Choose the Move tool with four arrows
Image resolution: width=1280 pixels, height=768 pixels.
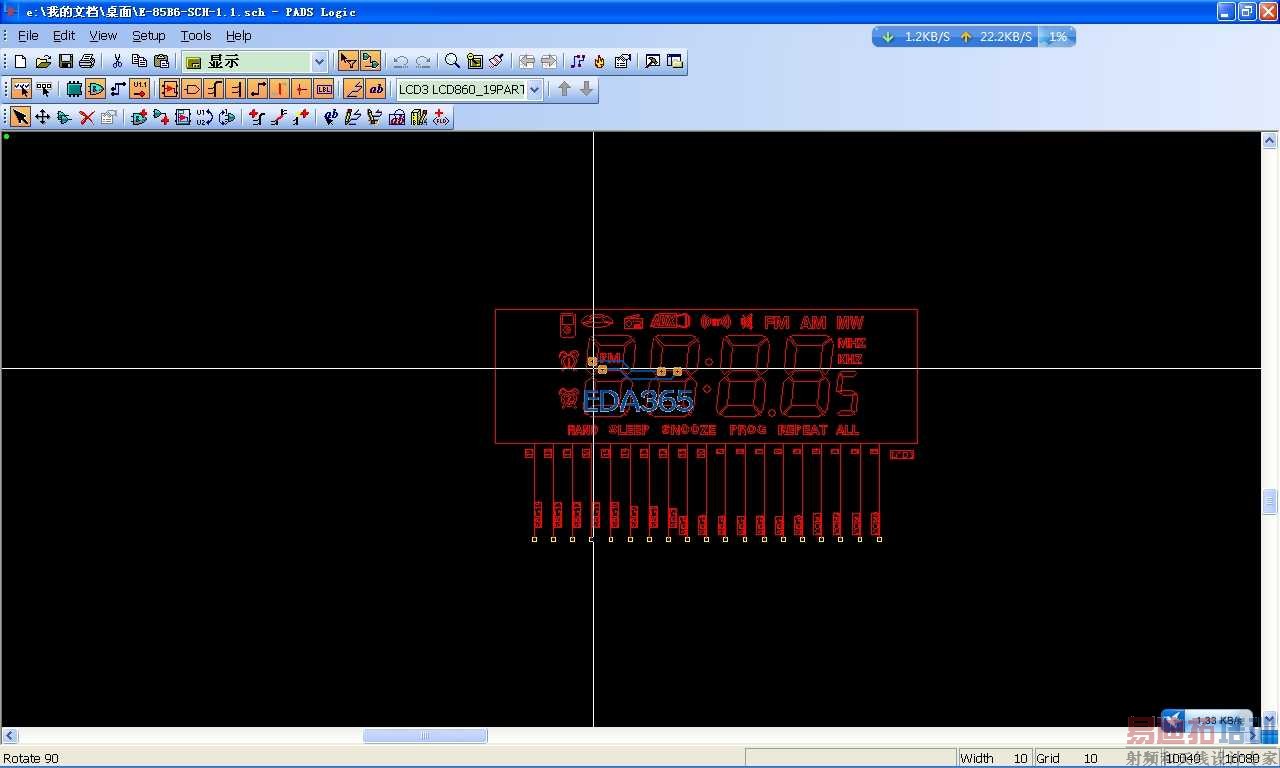pyautogui.click(x=42, y=117)
